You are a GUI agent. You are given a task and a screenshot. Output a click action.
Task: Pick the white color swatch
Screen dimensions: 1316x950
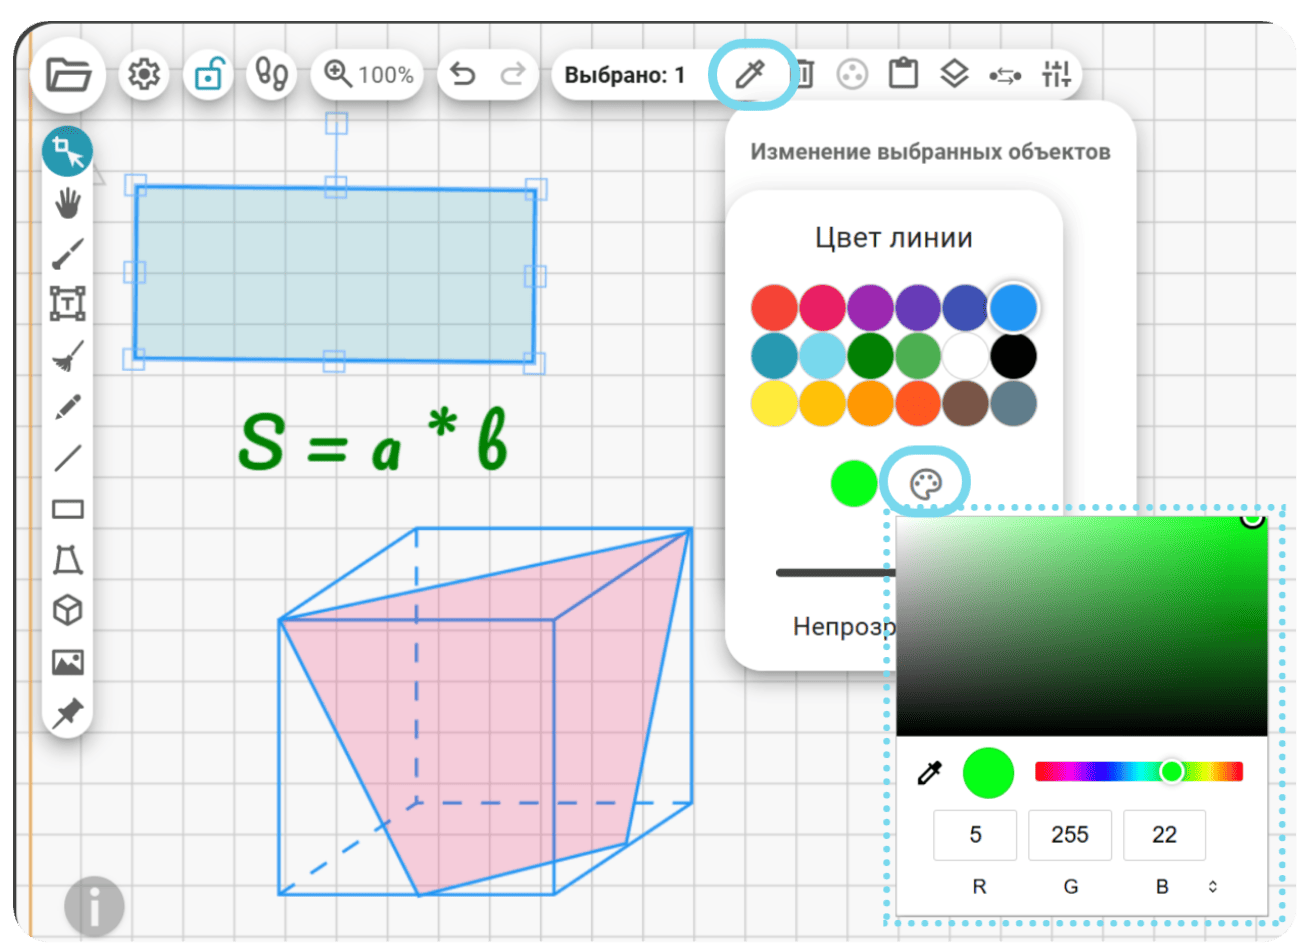point(966,356)
